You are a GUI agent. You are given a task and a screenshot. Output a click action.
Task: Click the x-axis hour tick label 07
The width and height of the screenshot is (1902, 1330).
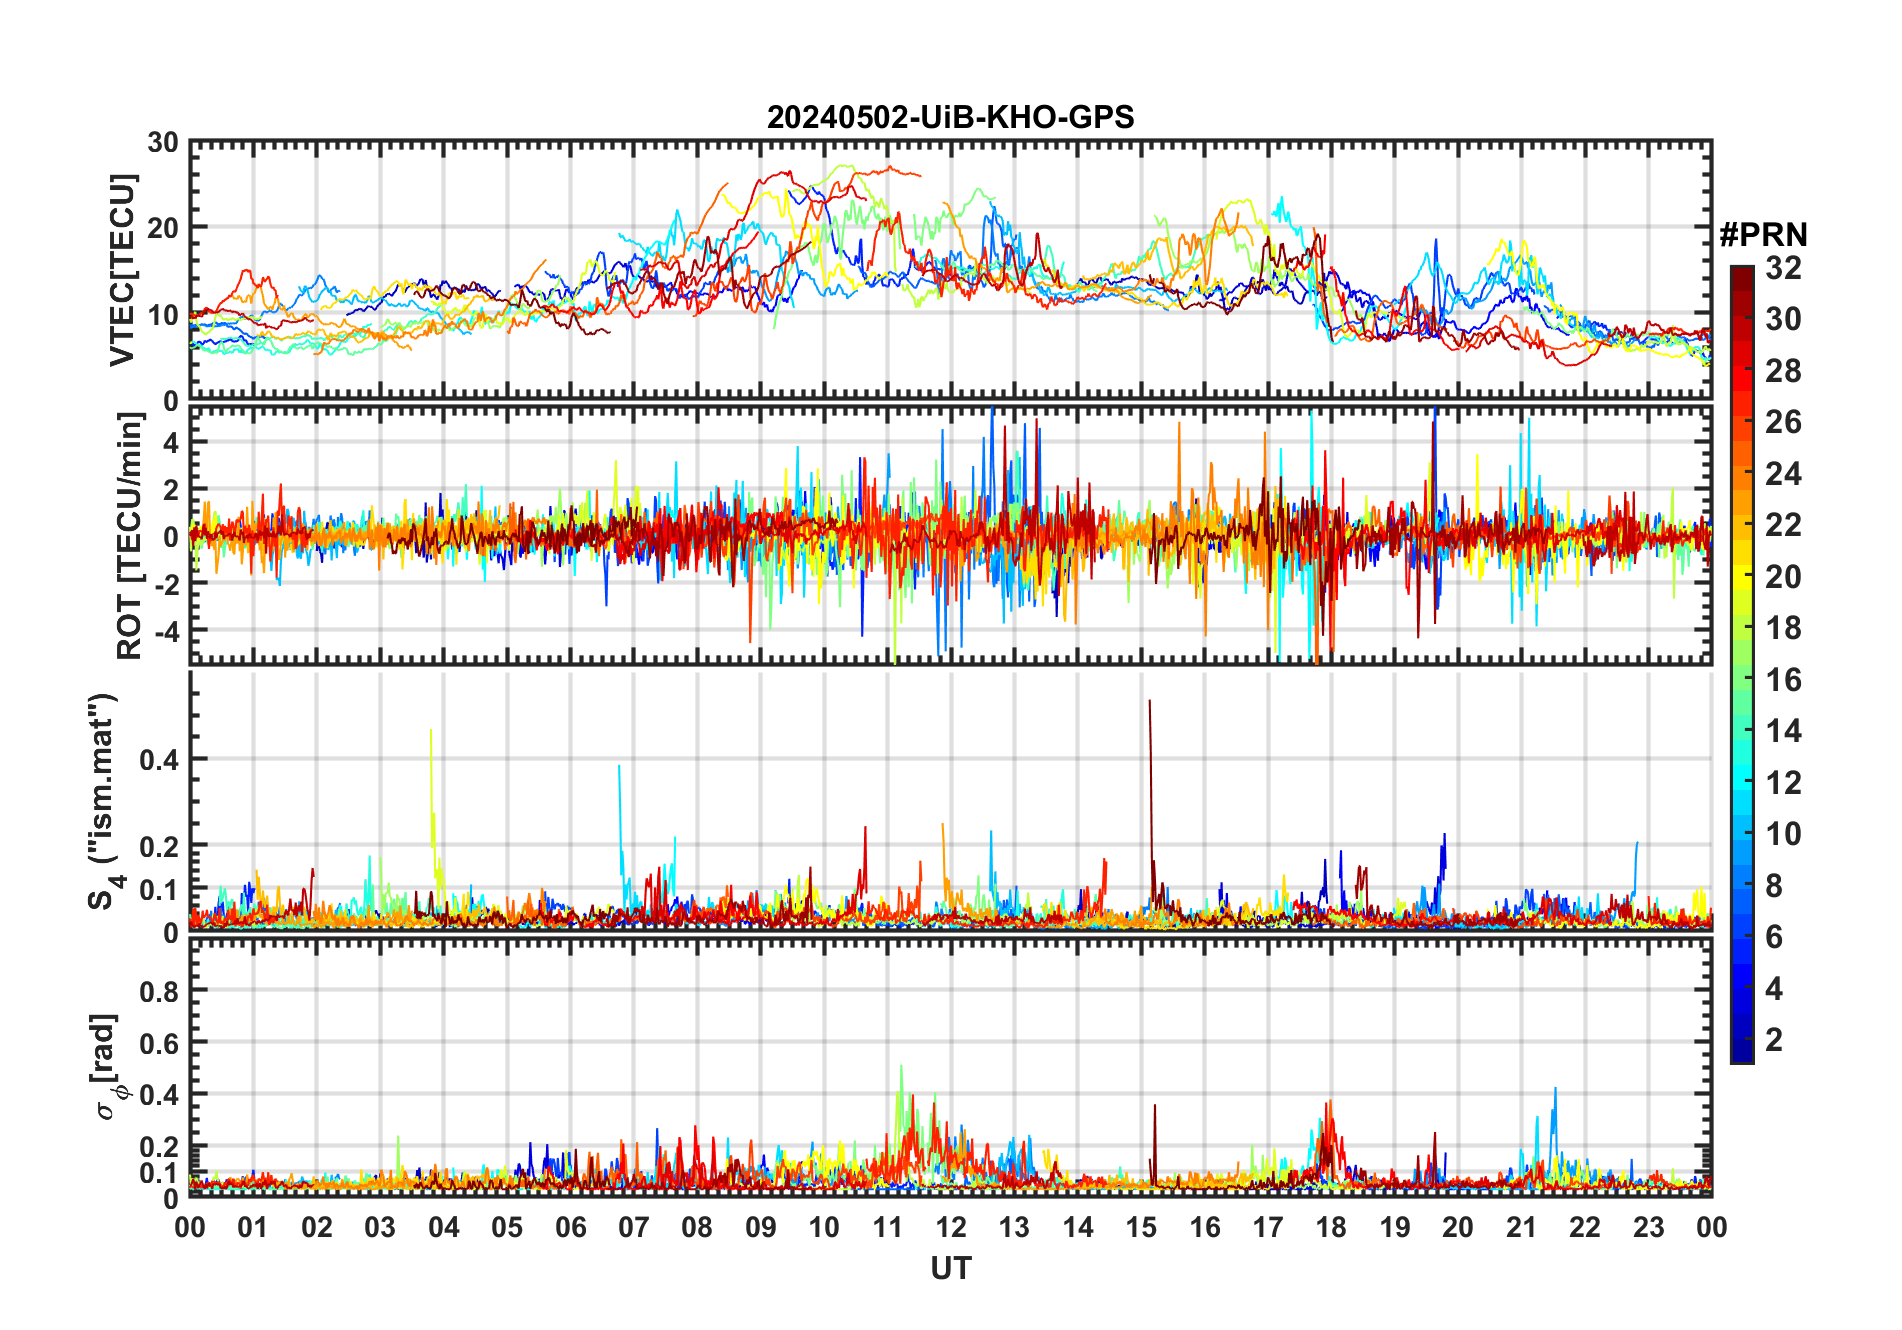point(634,1227)
